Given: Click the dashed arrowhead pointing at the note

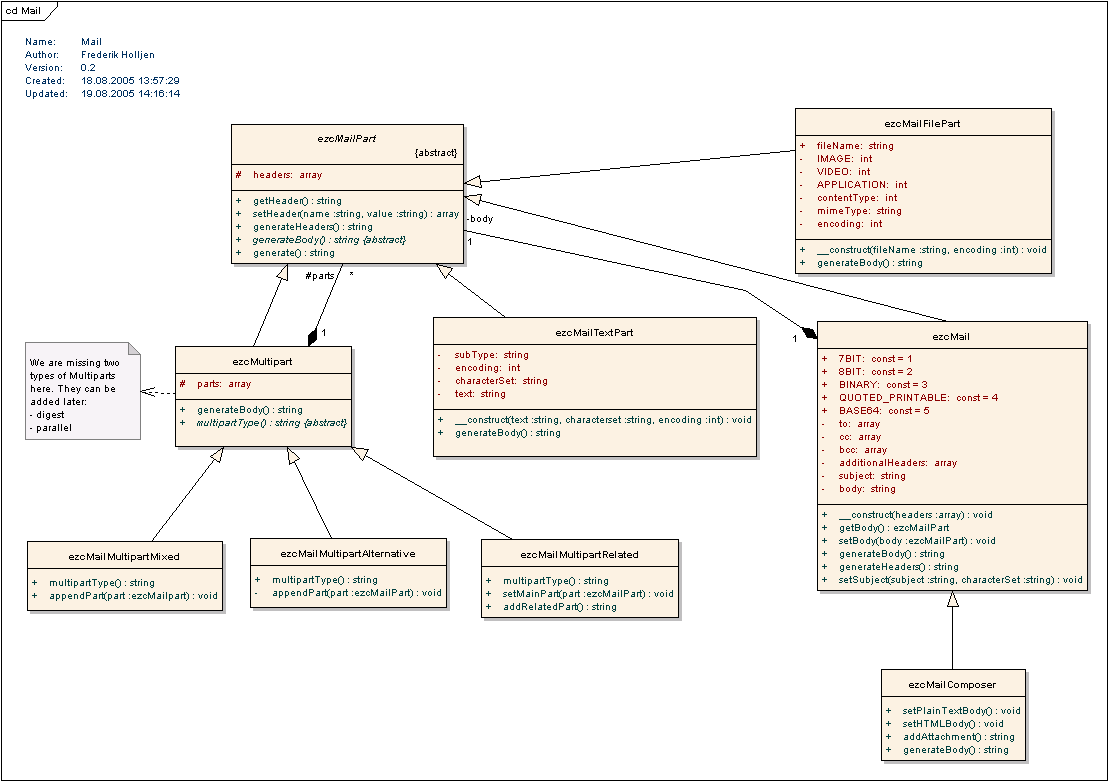Looking at the screenshot, I should point(147,392).
